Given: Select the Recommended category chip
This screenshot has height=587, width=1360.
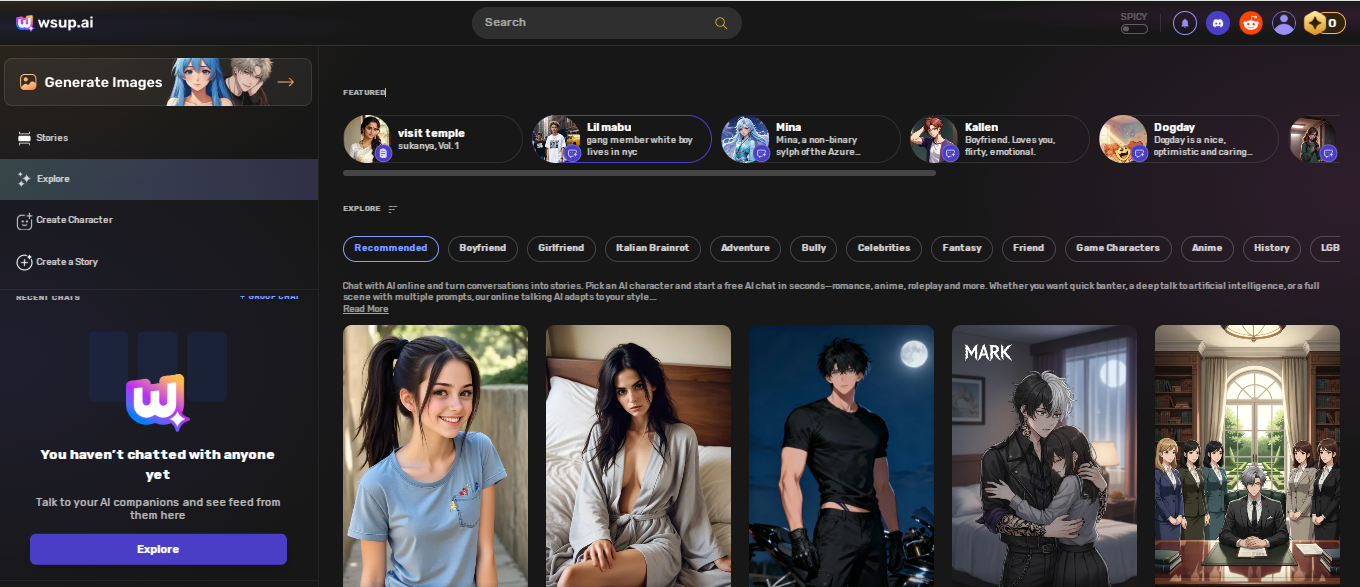Looking at the screenshot, I should (x=391, y=248).
